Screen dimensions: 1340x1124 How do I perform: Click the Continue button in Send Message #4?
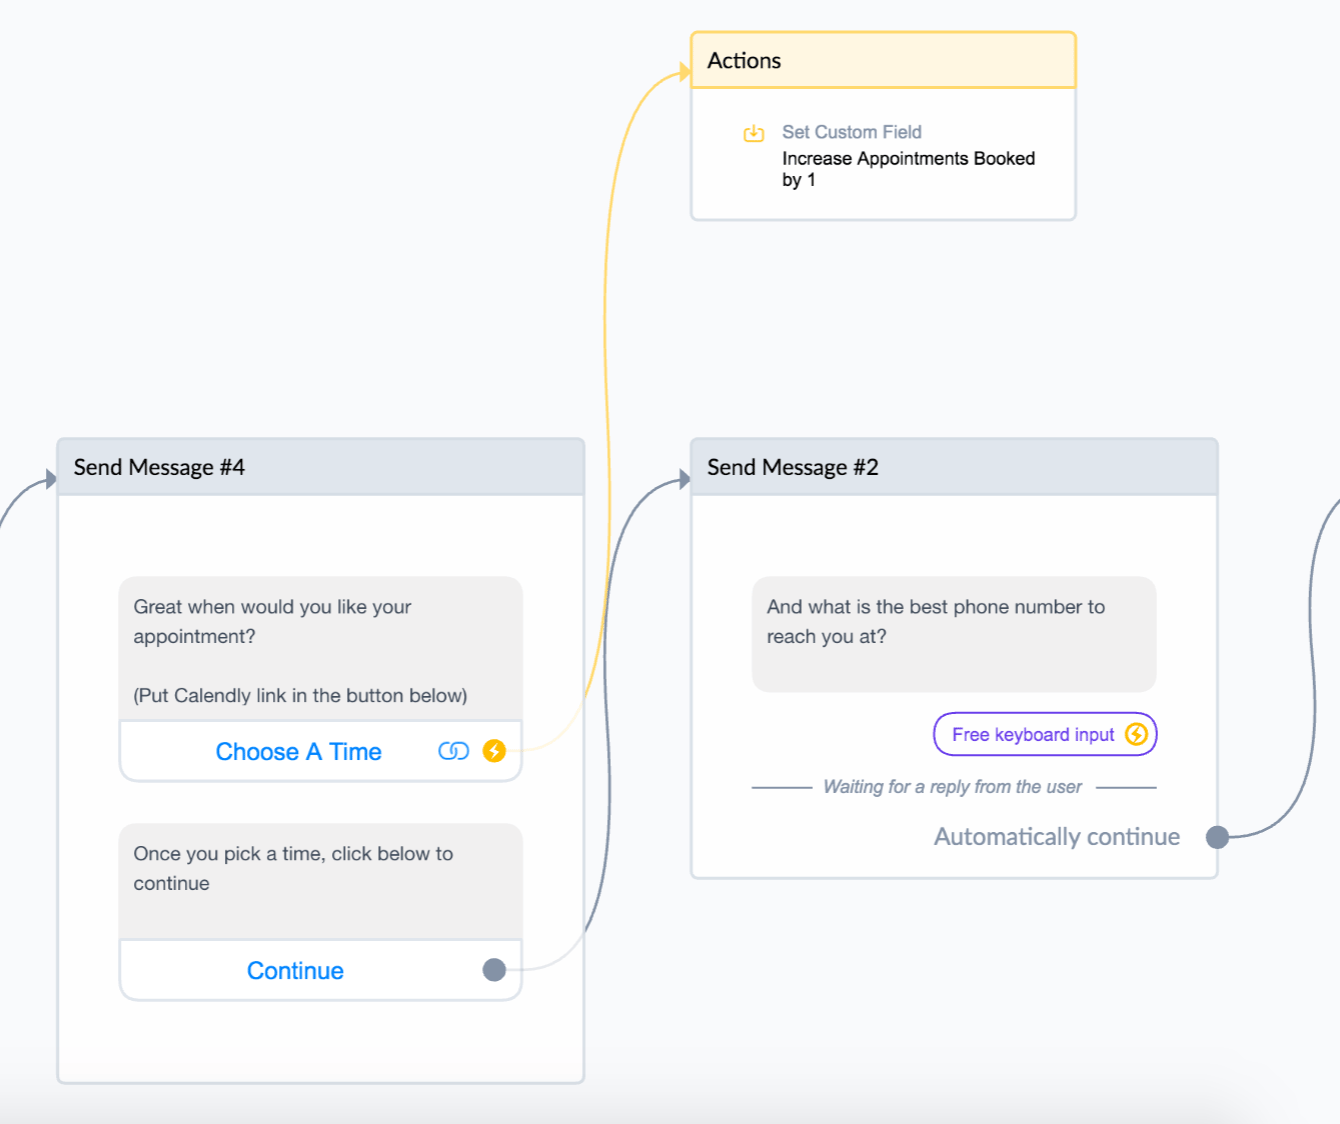(321, 970)
